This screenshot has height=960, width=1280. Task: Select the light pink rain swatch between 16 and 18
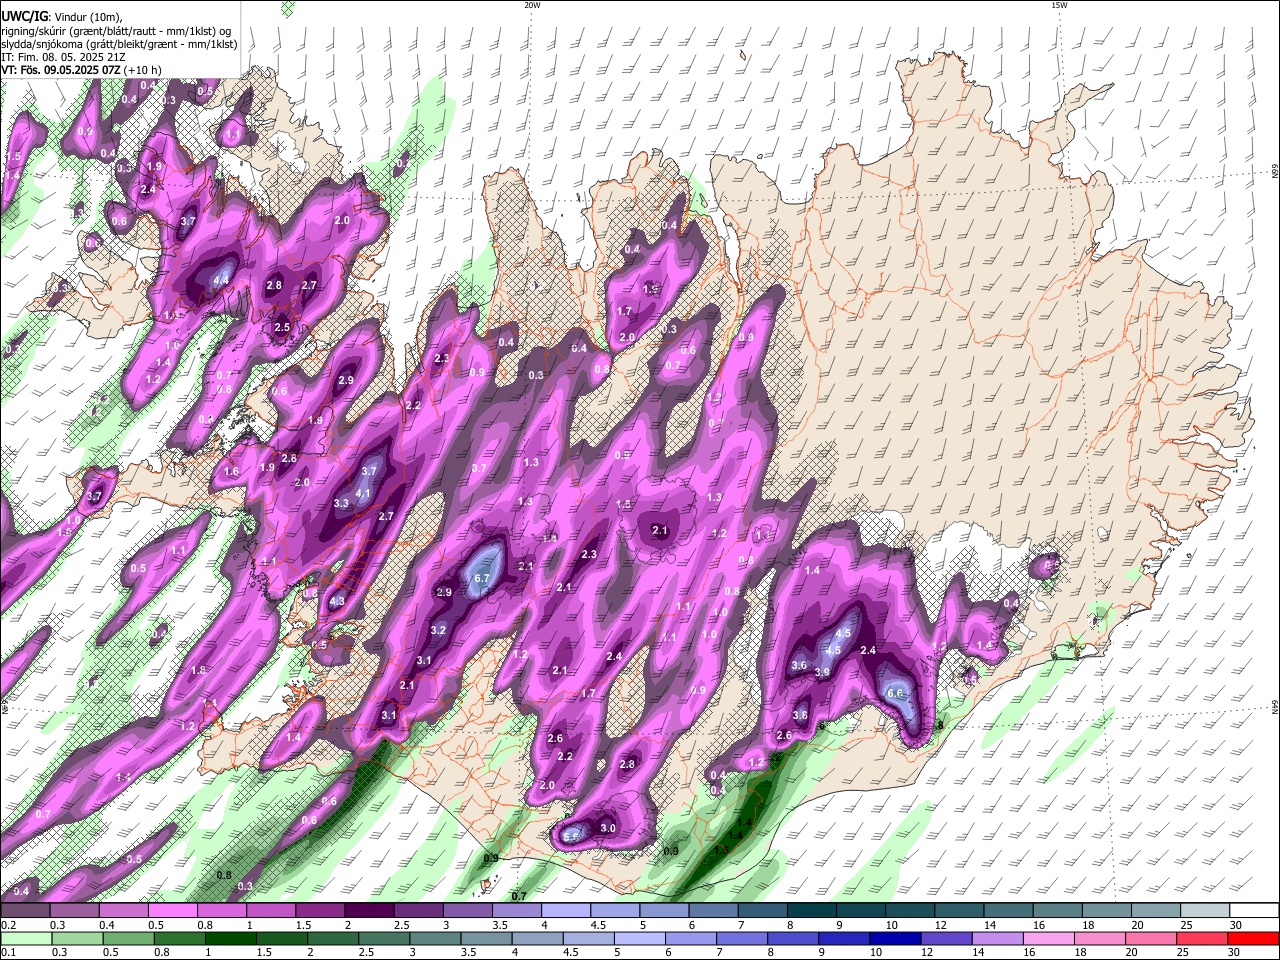click(1048, 938)
